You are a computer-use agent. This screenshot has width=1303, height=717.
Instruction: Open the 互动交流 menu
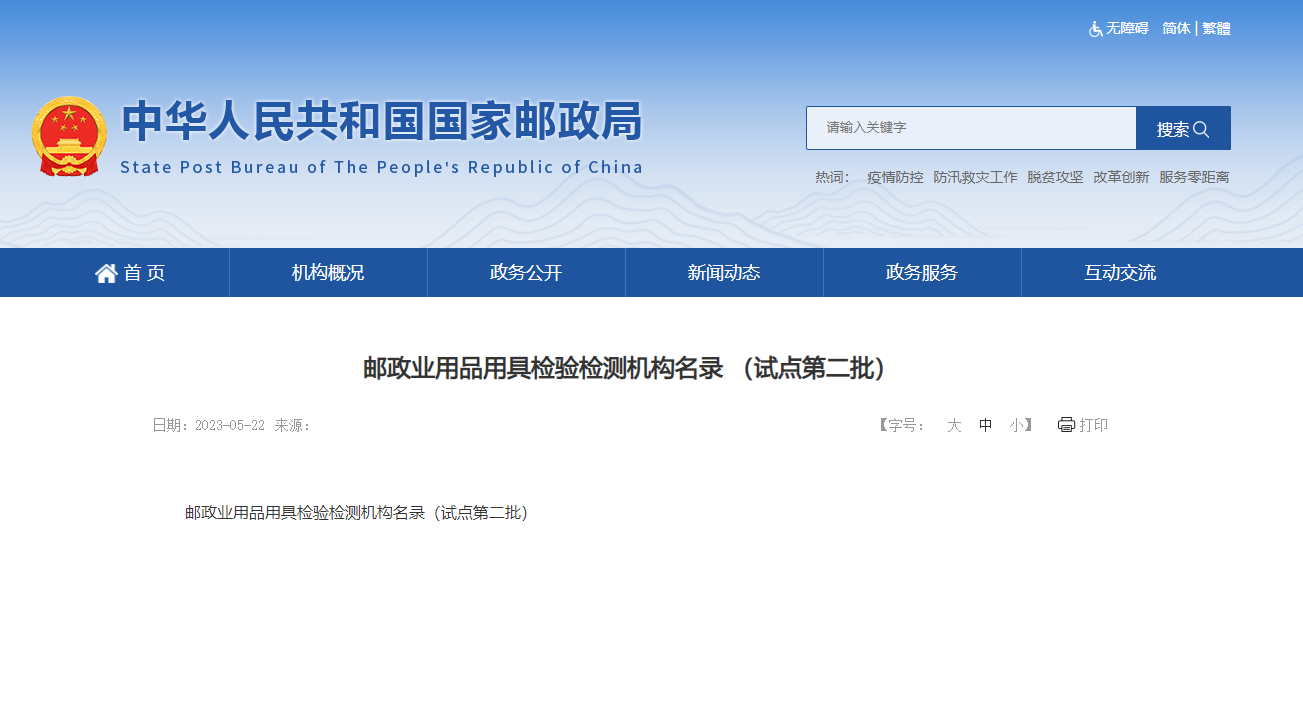pyautogui.click(x=1120, y=273)
